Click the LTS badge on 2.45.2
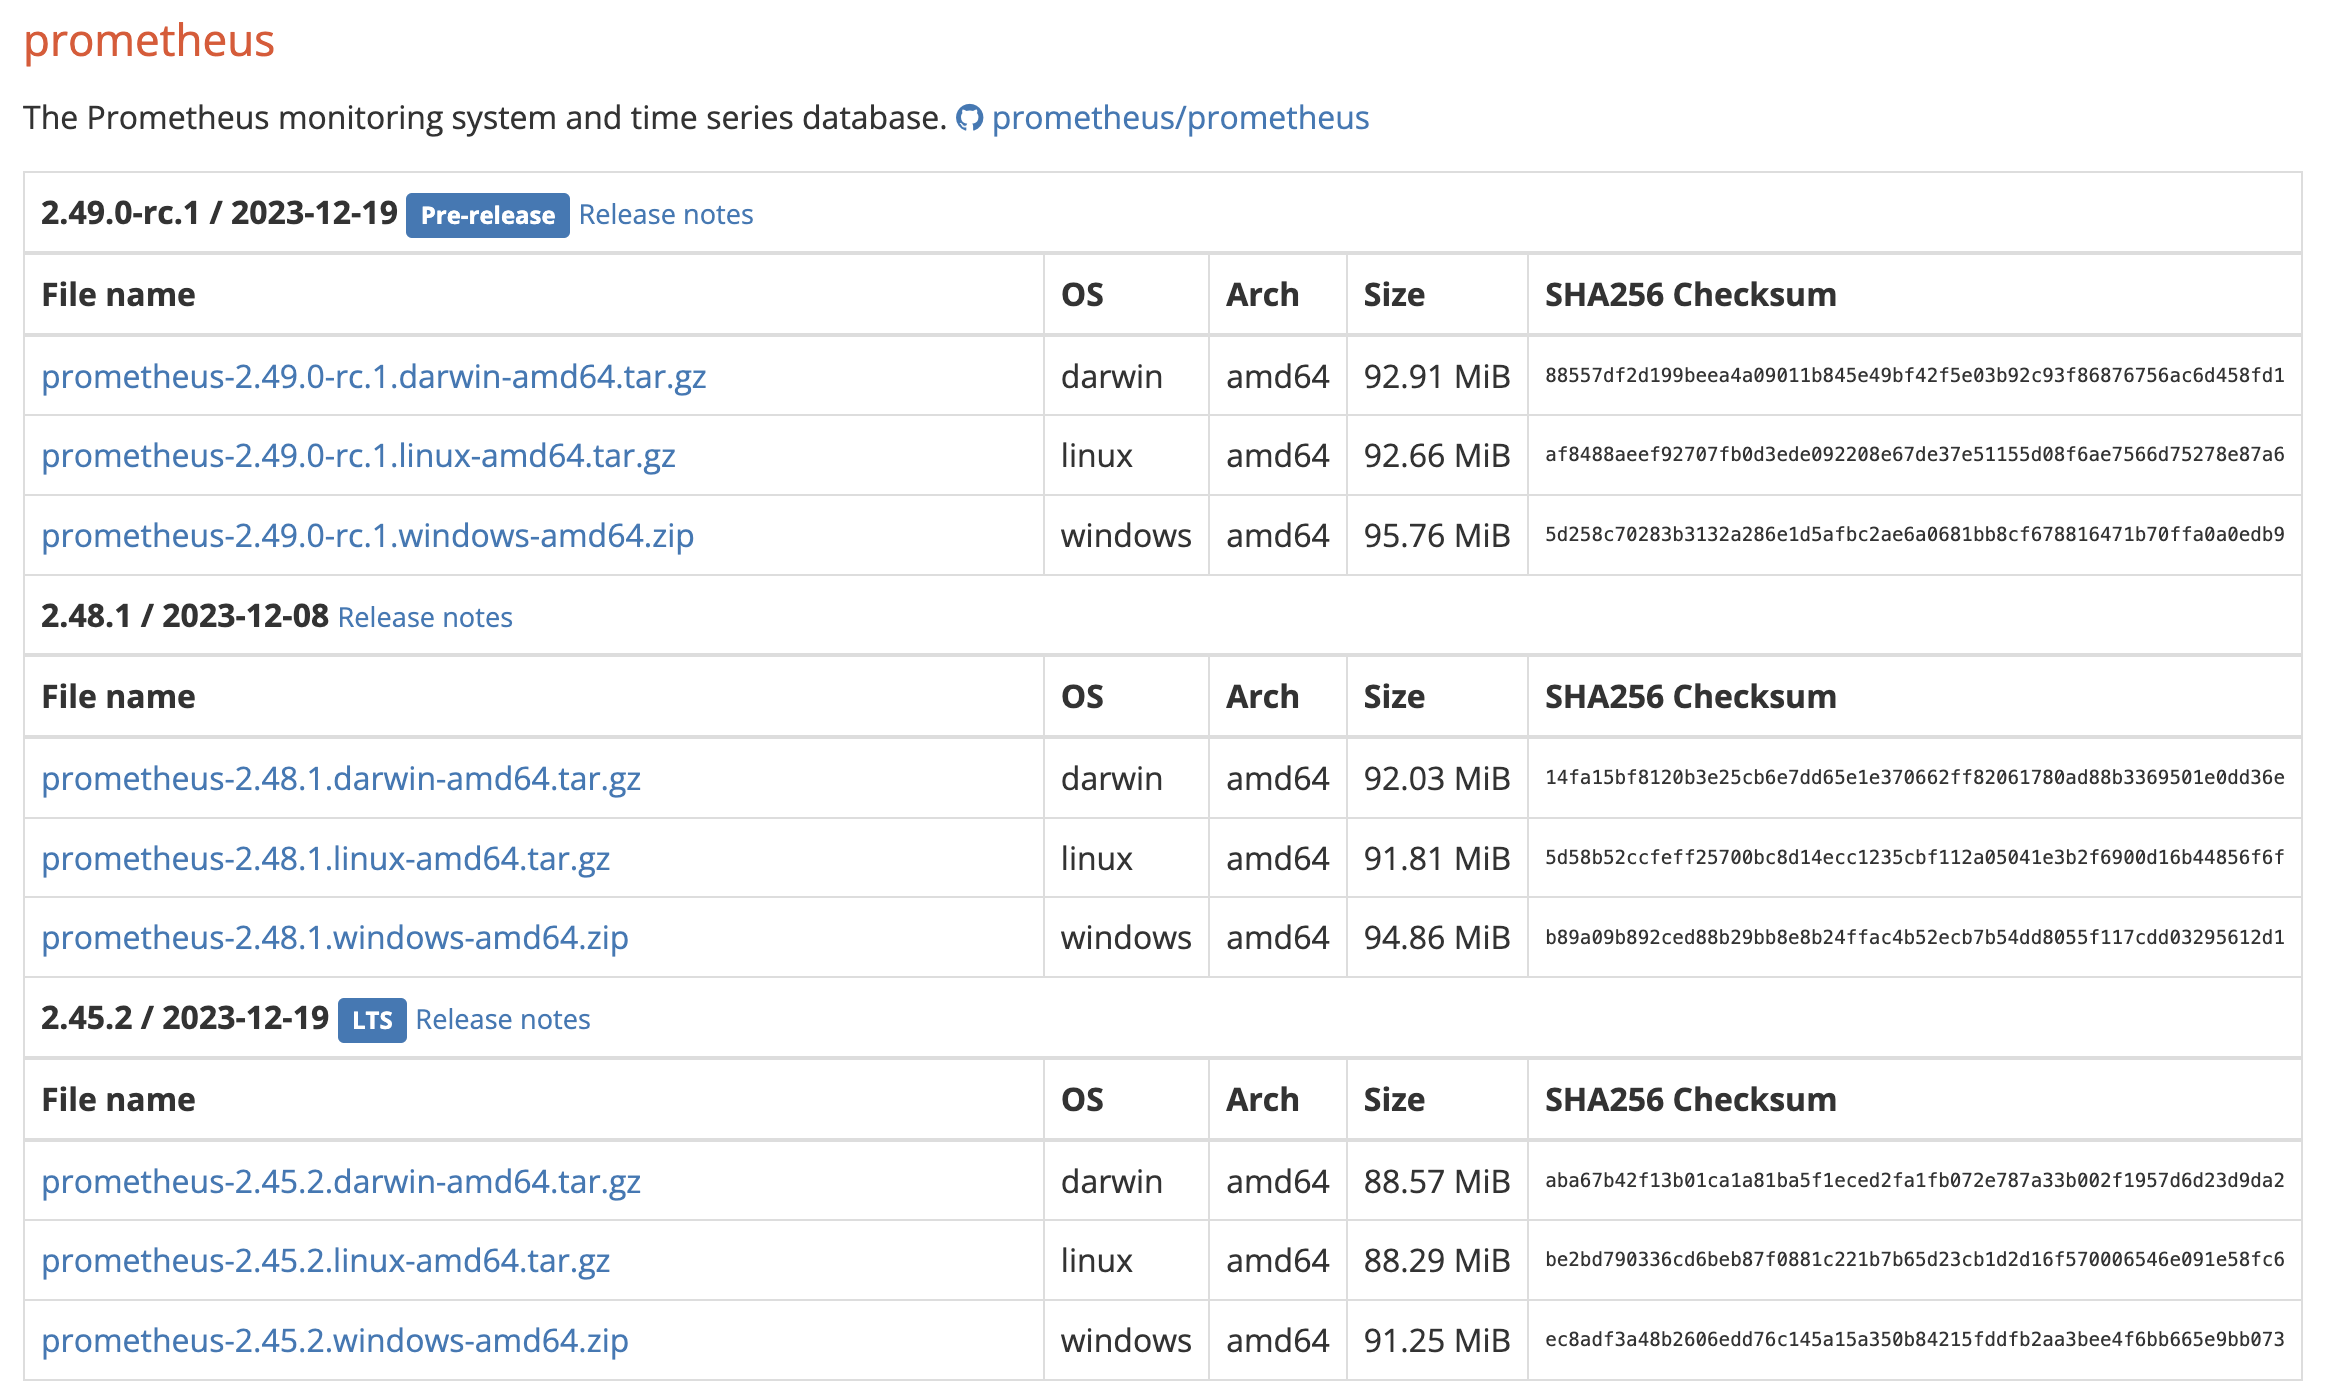This screenshot has width=2340, height=1386. [372, 1020]
